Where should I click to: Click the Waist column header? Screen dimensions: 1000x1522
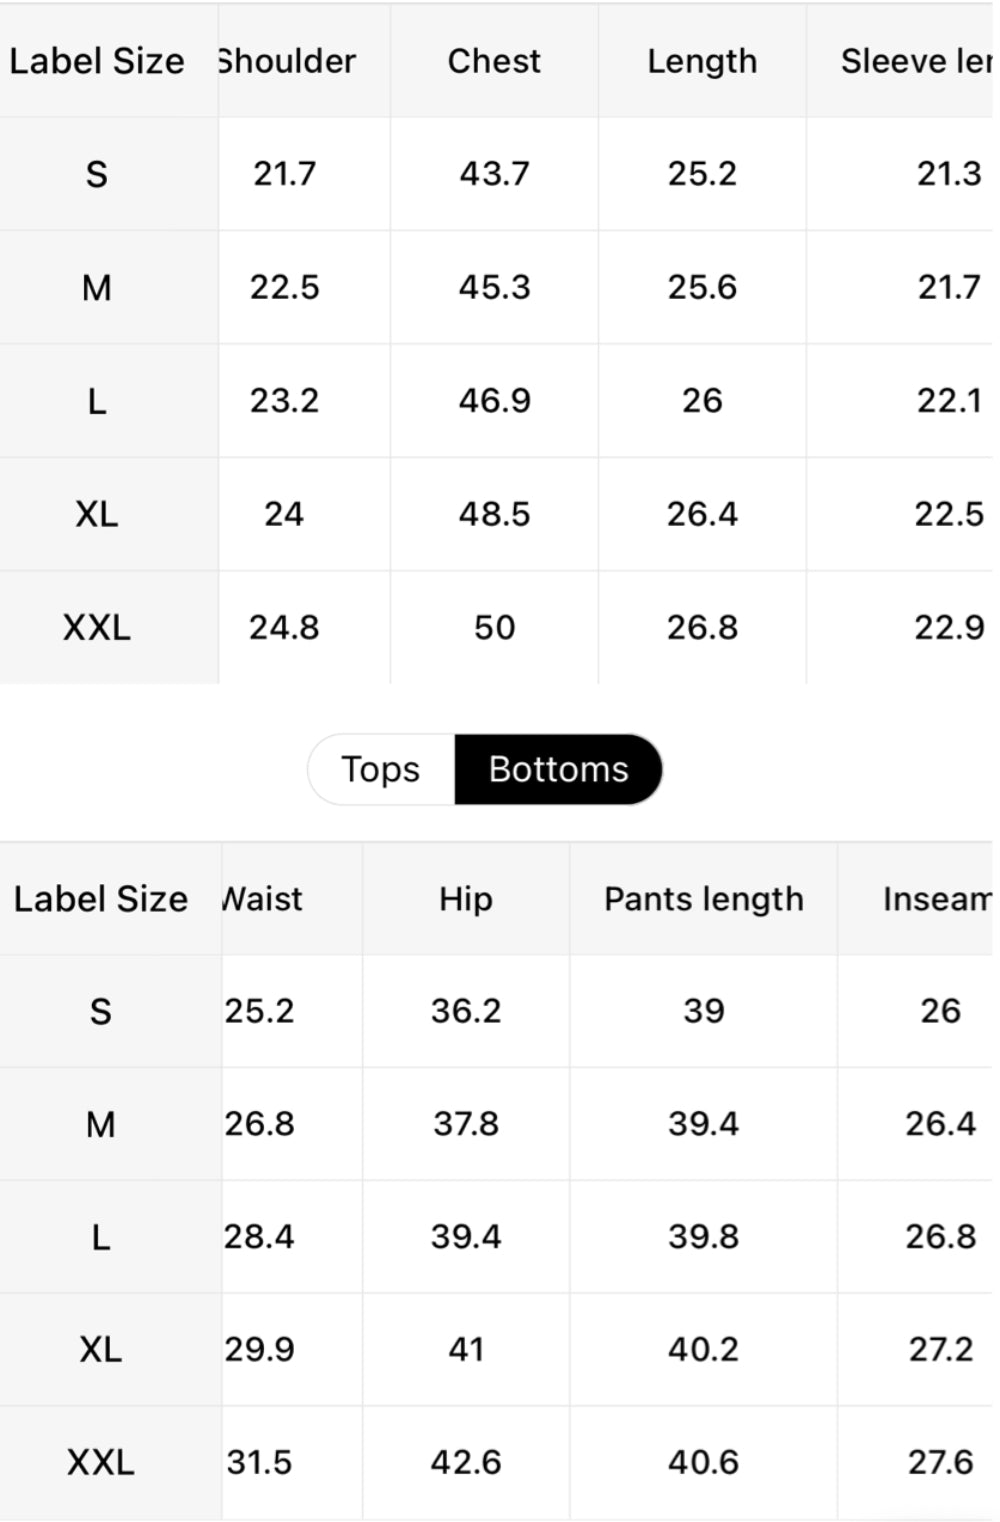tap(264, 899)
